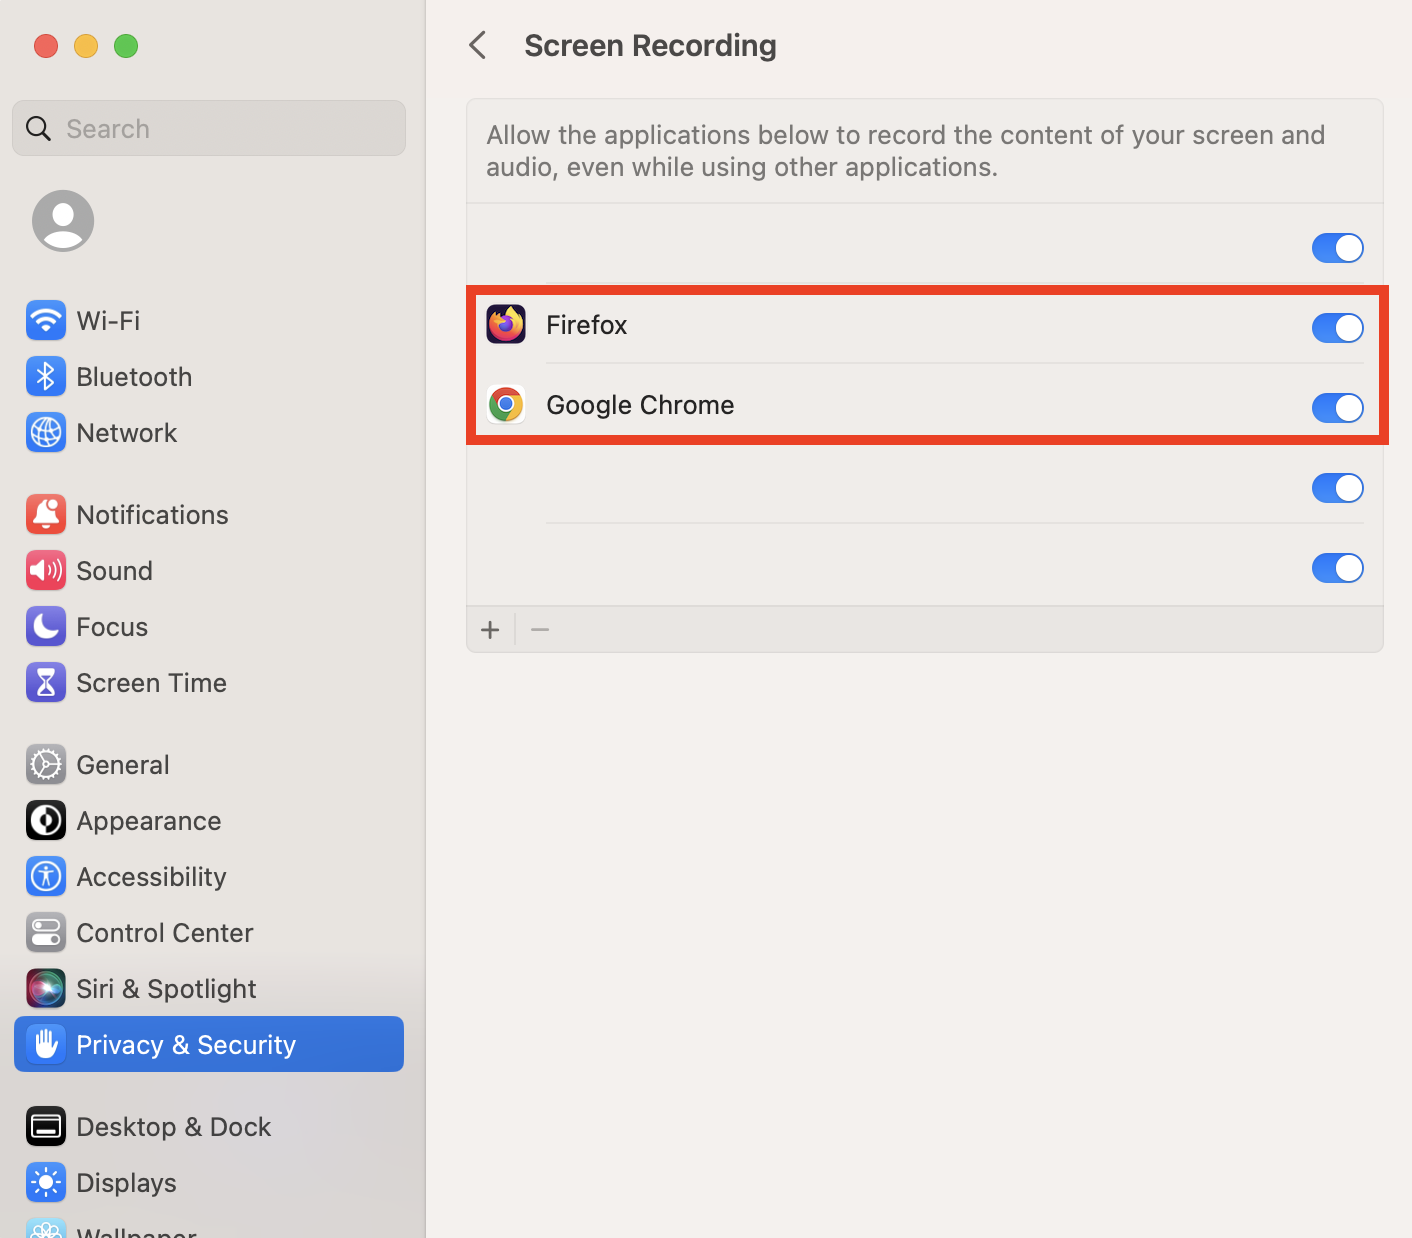1412x1238 pixels.
Task: Disable screen recording for Firefox
Action: [x=1337, y=328]
